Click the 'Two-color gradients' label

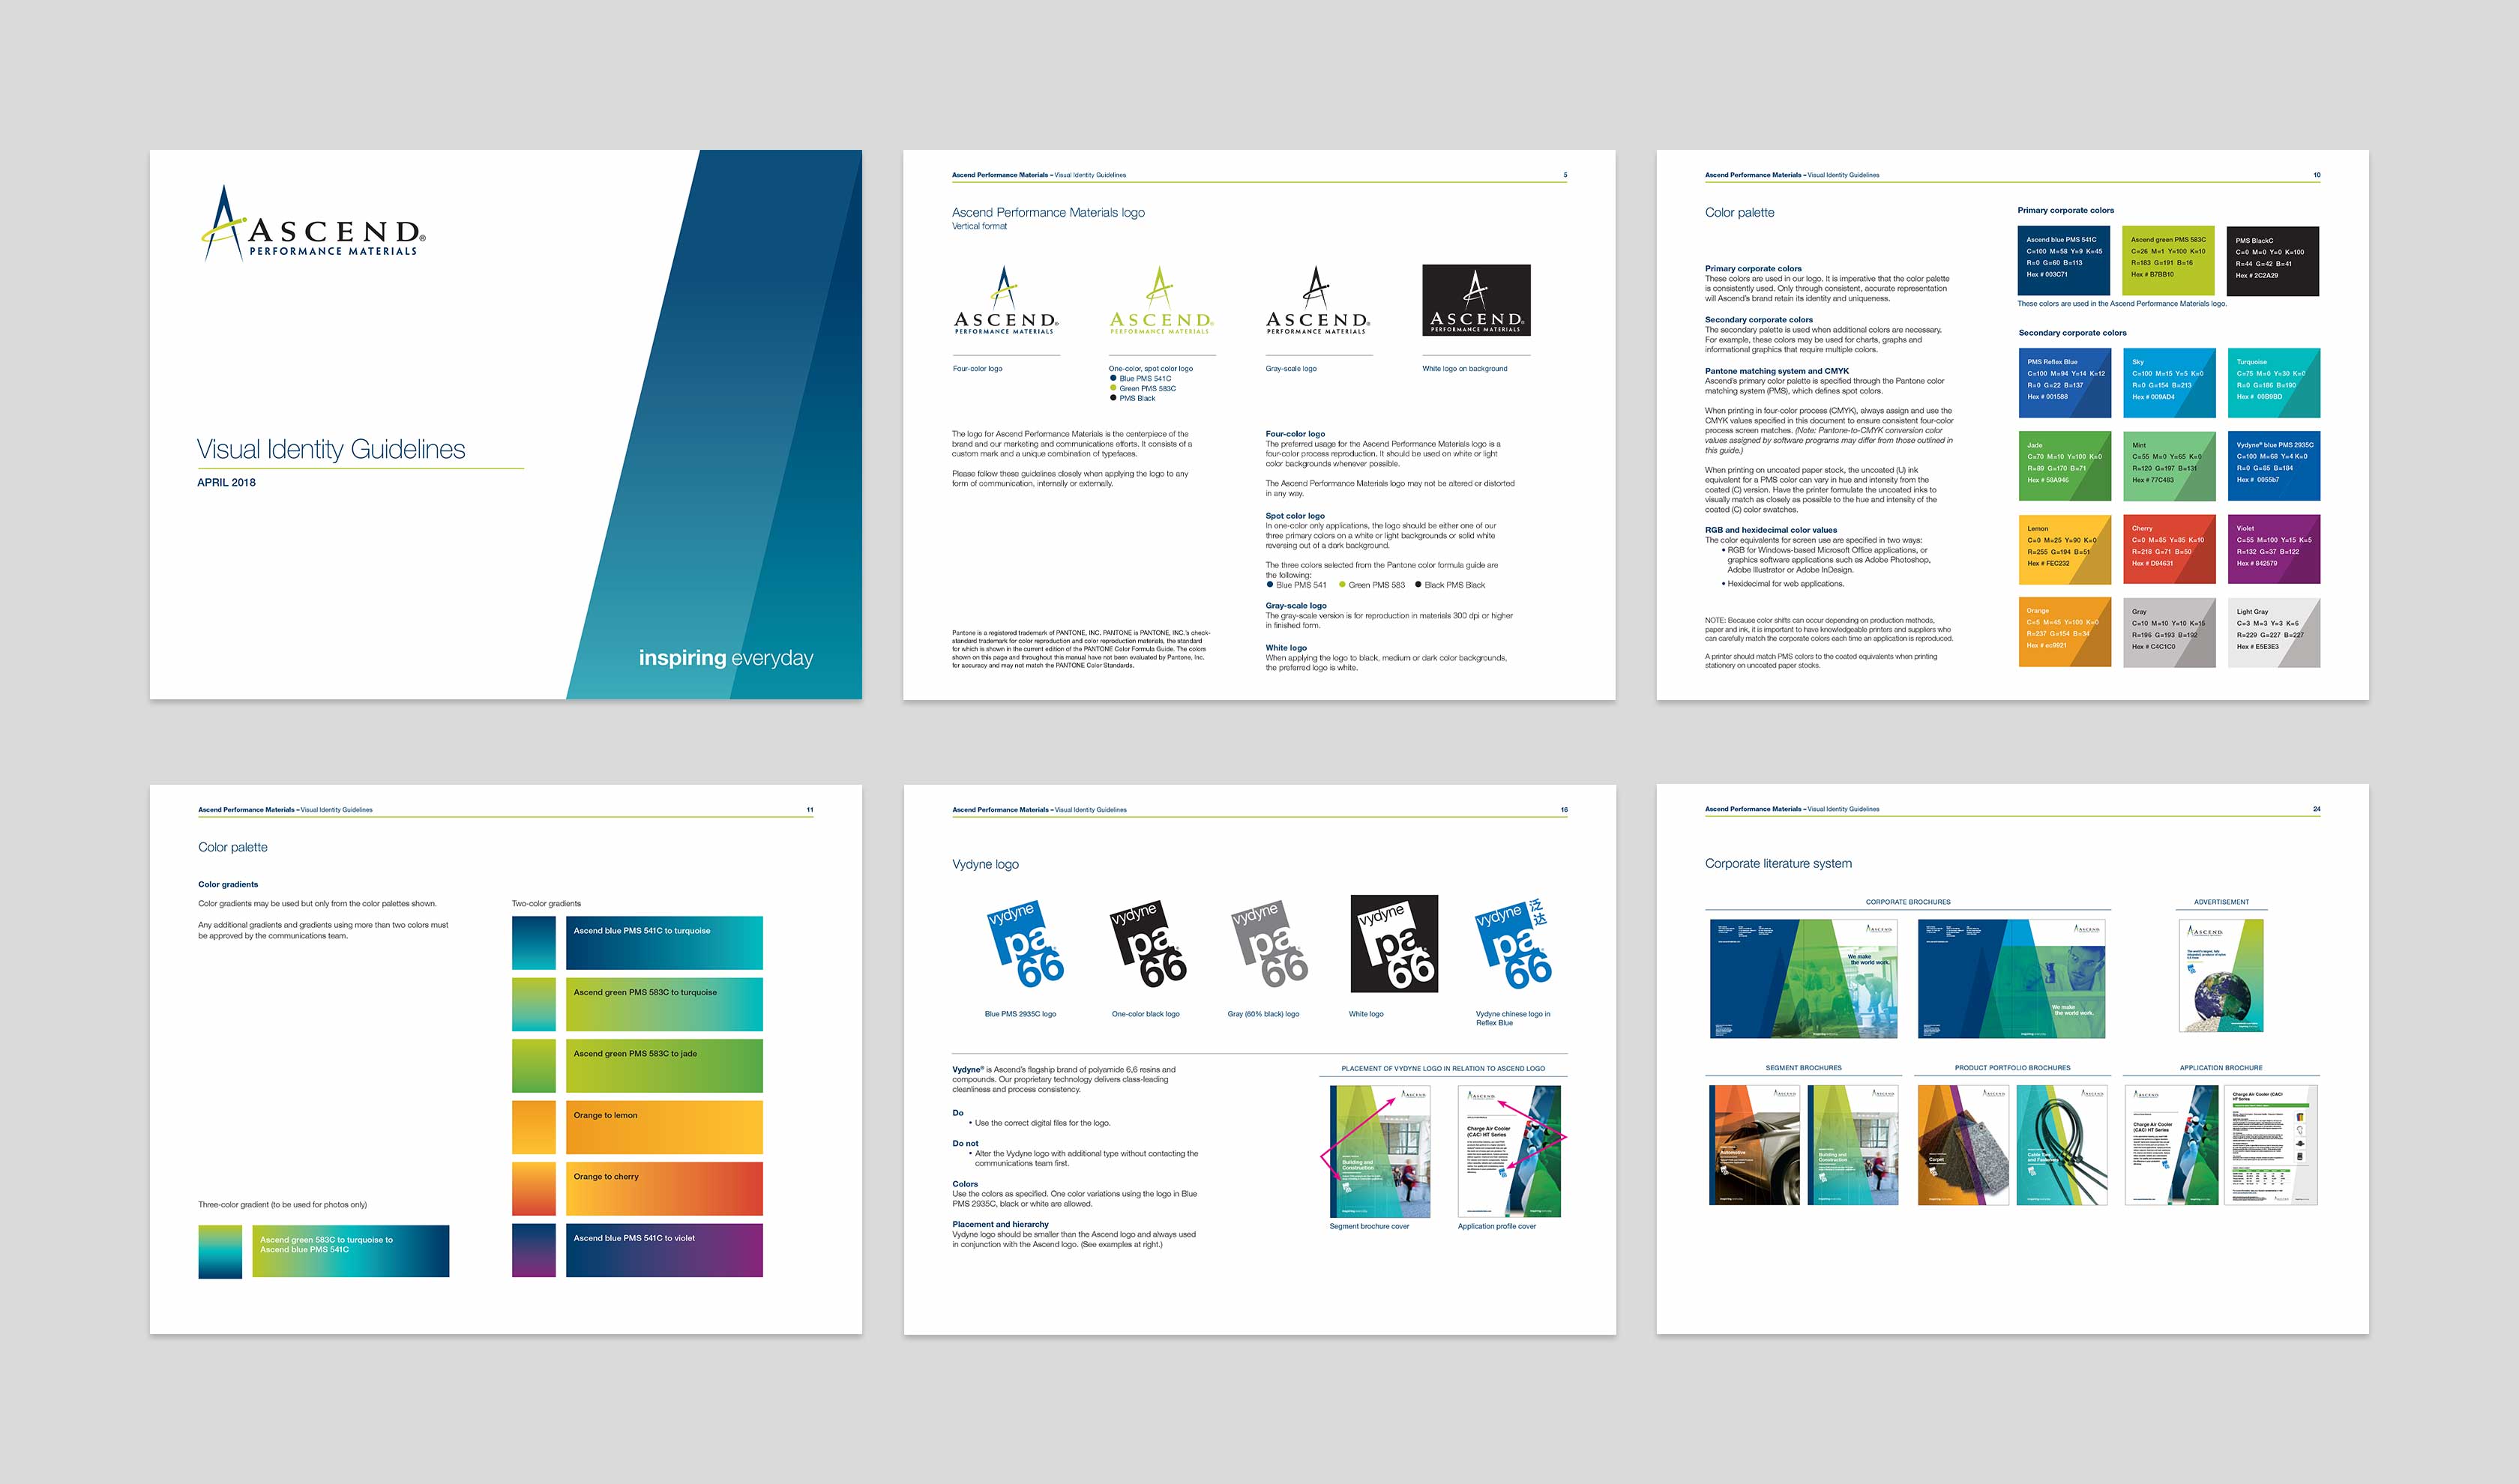pos(546,903)
